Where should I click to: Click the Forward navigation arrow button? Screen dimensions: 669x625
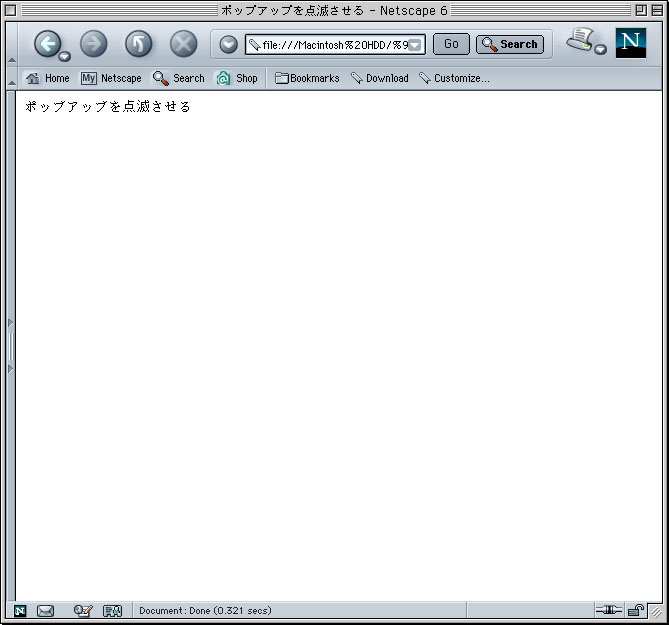(93, 44)
